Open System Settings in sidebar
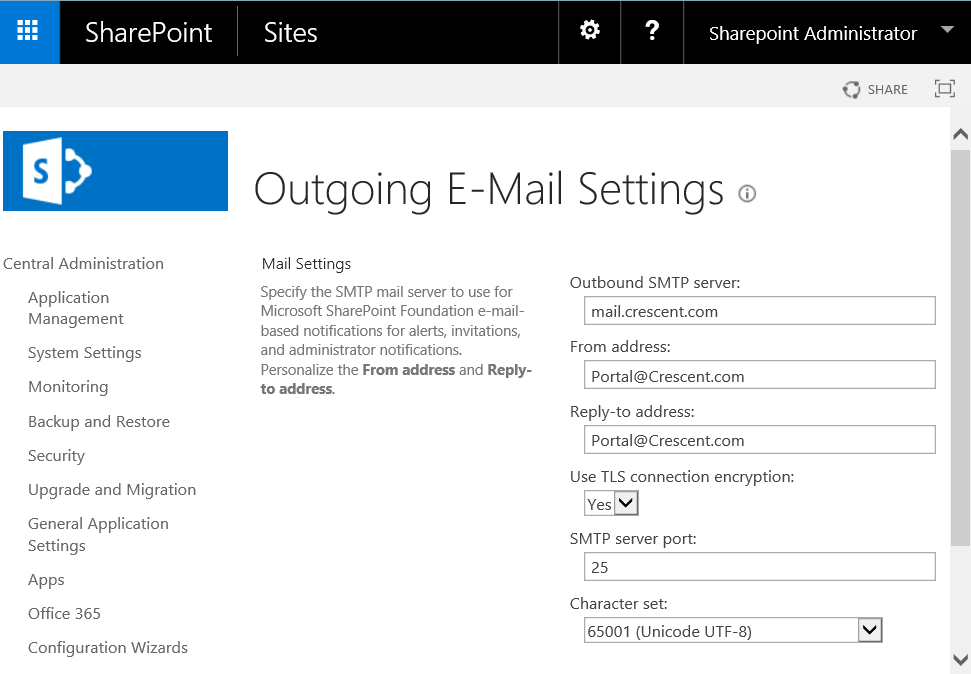The height and width of the screenshot is (674, 971). coord(84,353)
